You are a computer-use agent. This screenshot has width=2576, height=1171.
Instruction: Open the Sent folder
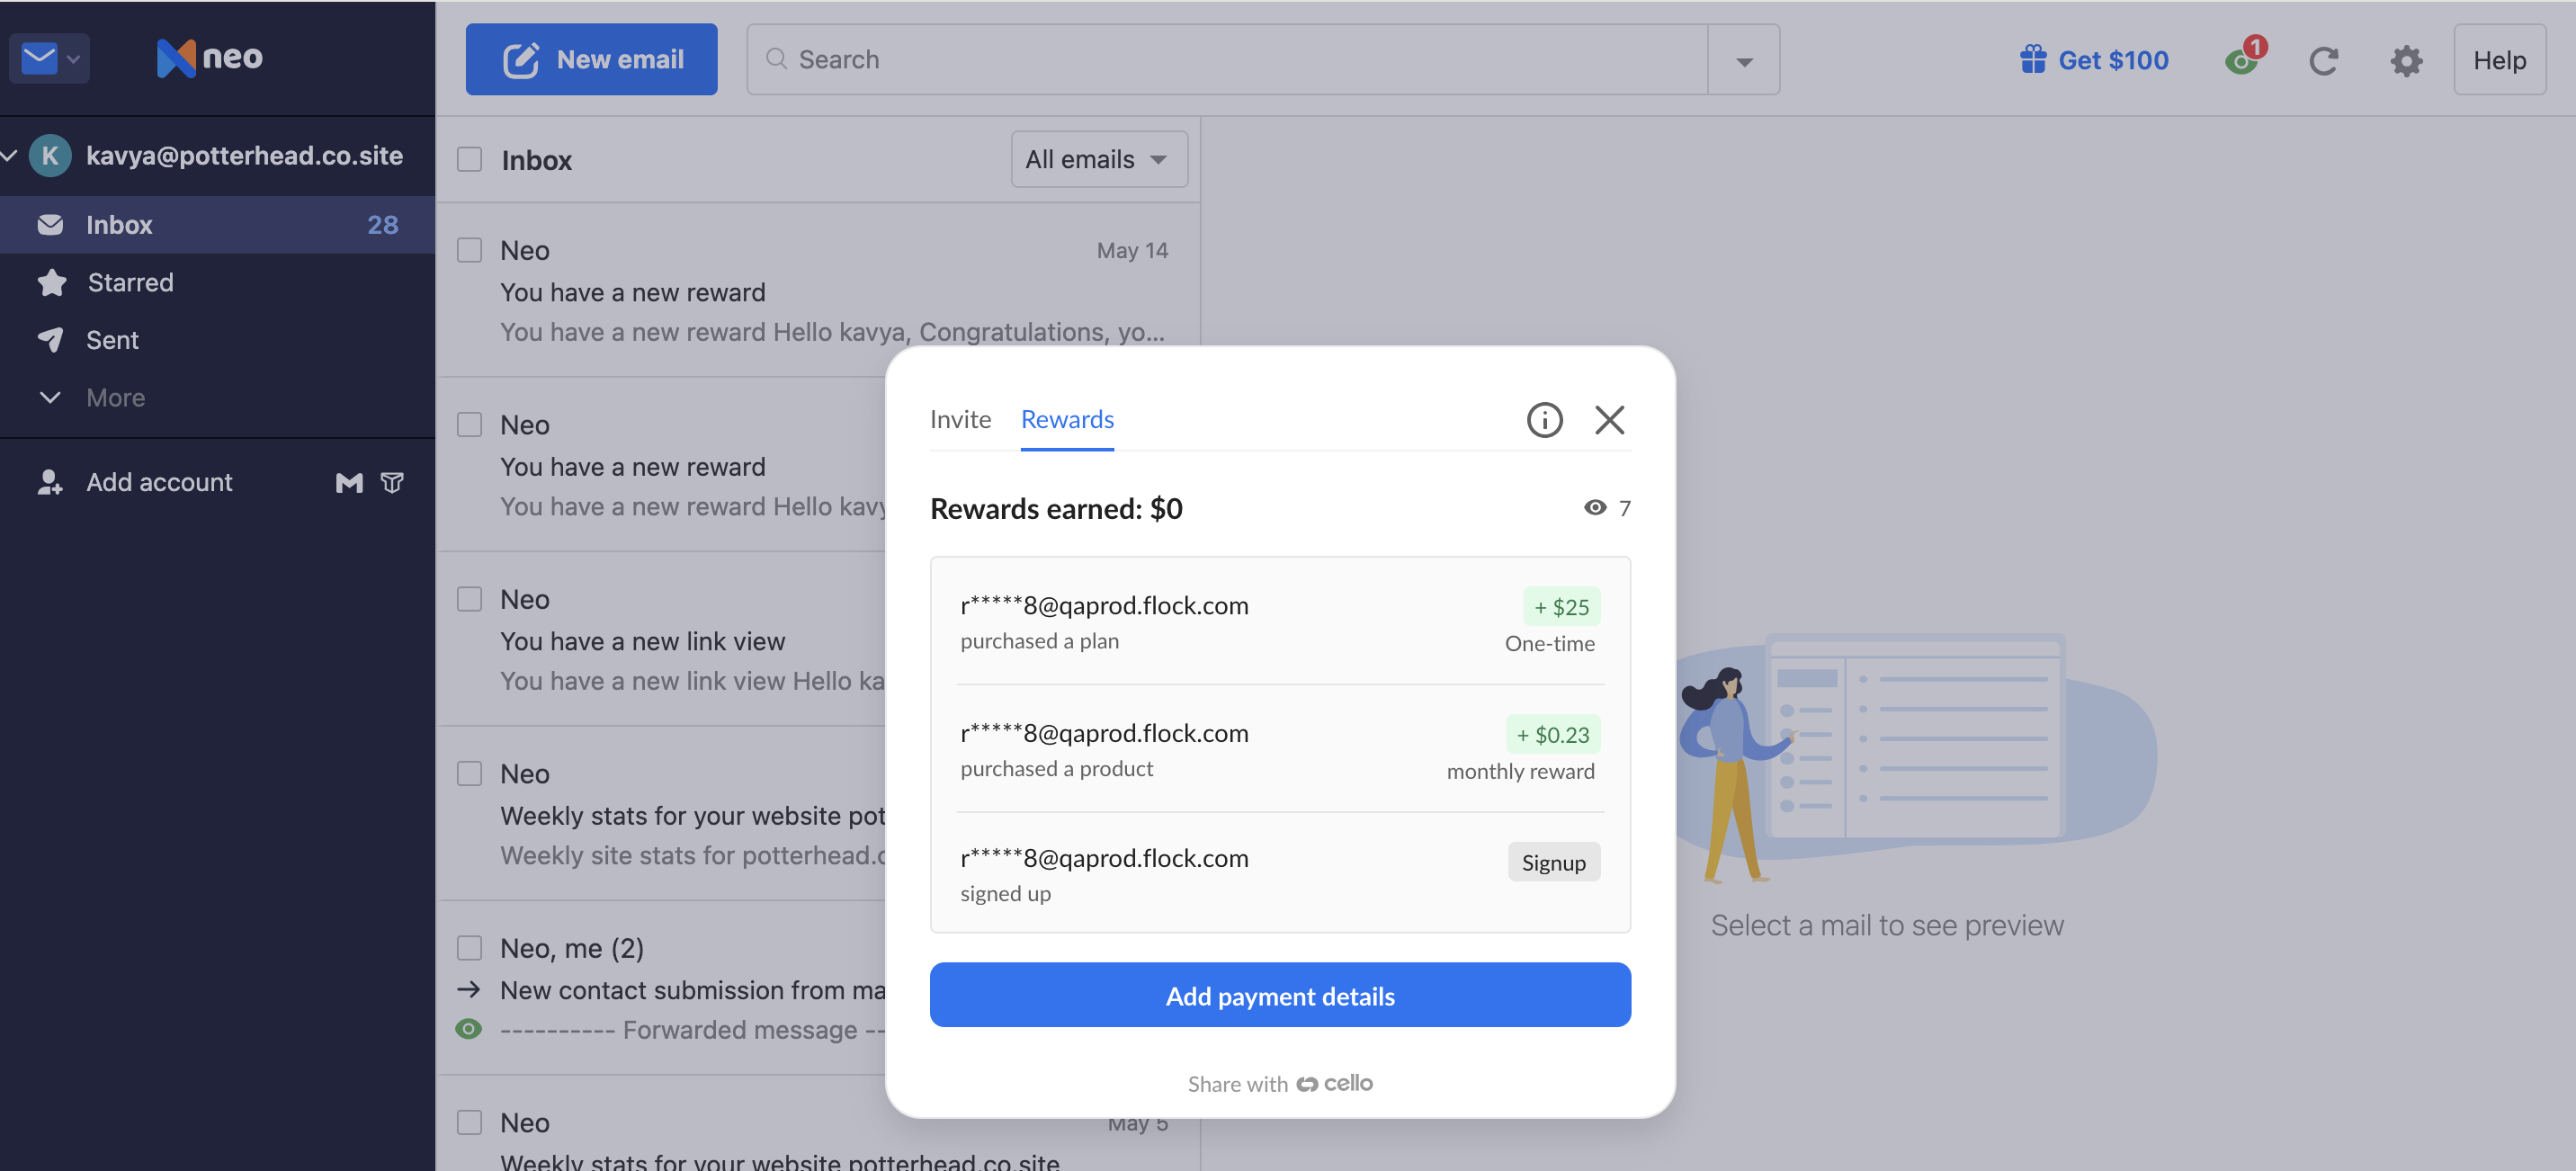217,340
